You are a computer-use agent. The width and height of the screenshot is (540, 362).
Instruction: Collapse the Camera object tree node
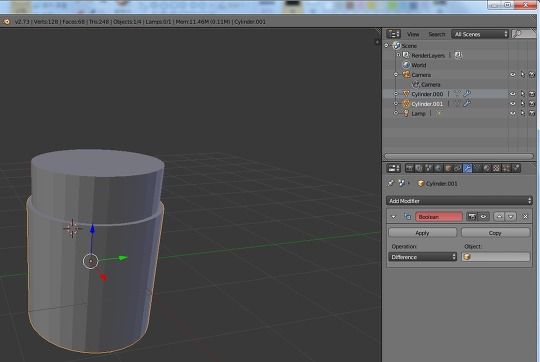(x=396, y=74)
